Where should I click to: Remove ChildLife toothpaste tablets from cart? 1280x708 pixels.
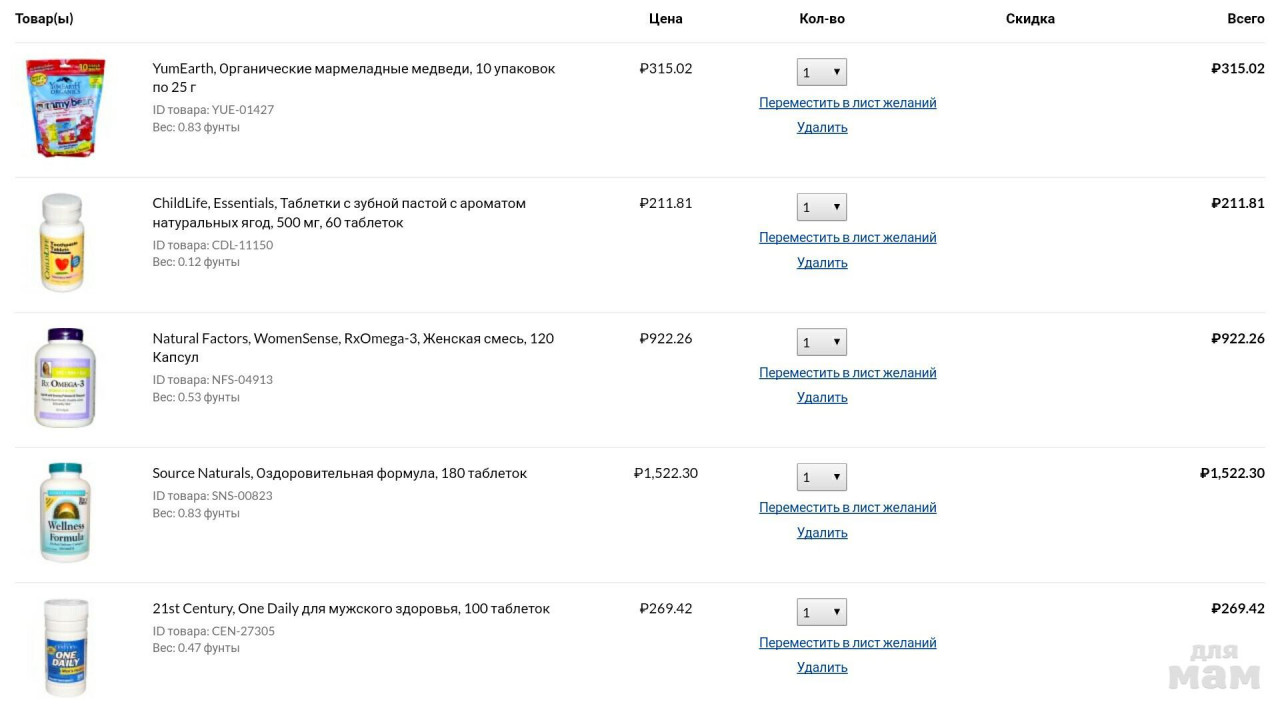(x=822, y=263)
